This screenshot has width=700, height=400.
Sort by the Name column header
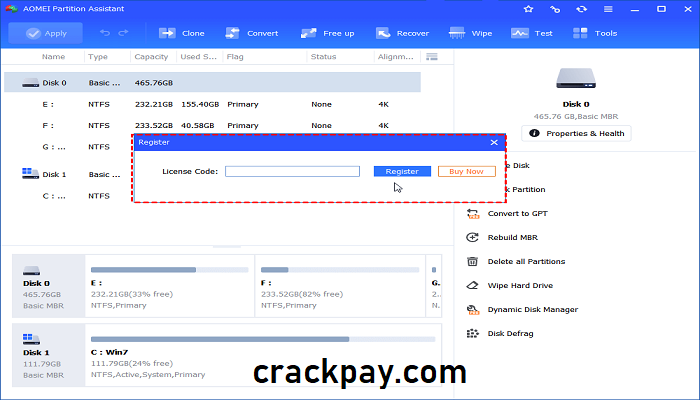point(54,57)
